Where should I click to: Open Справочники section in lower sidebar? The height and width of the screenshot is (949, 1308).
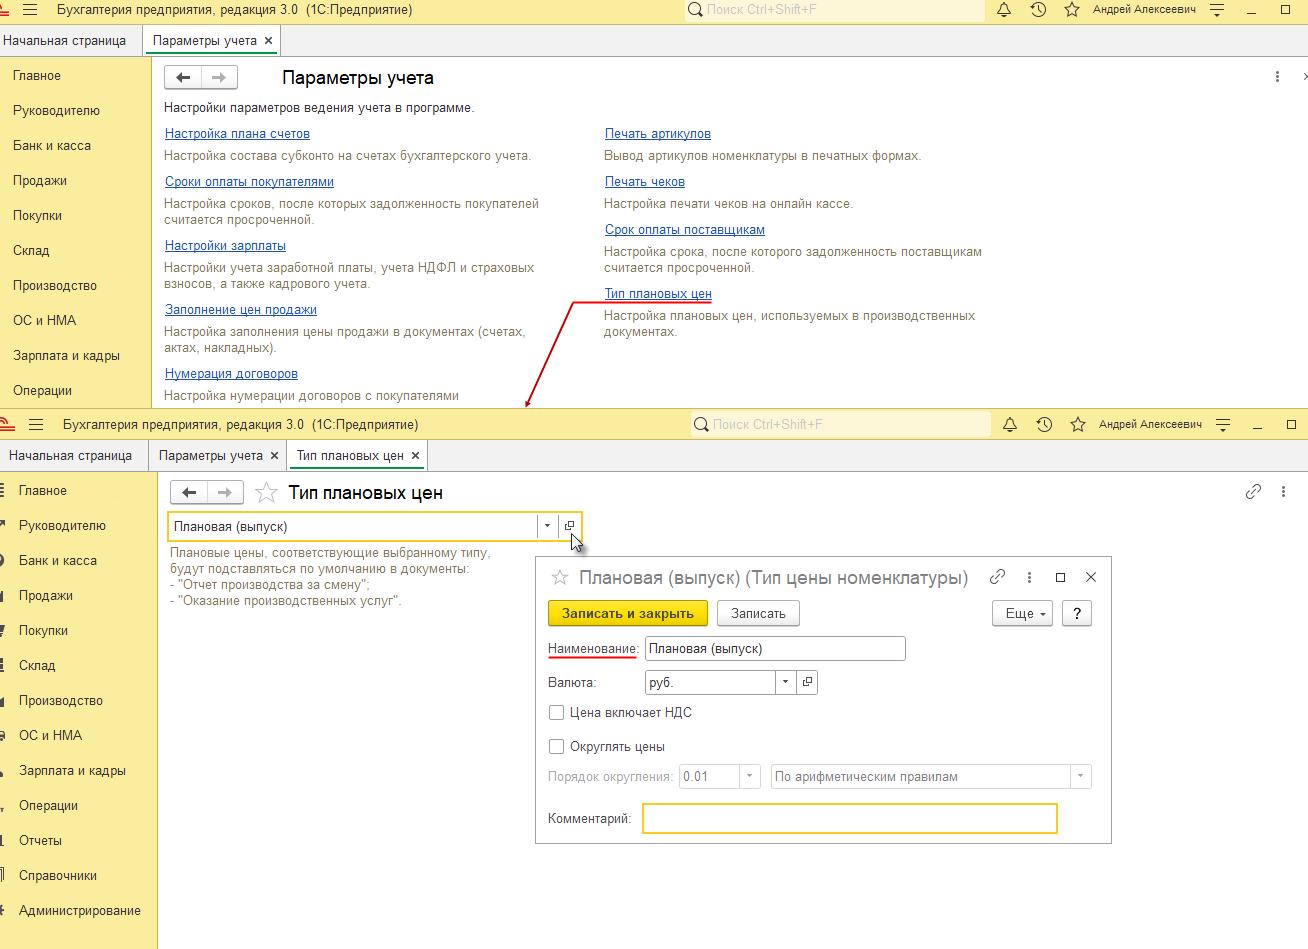coord(58,876)
